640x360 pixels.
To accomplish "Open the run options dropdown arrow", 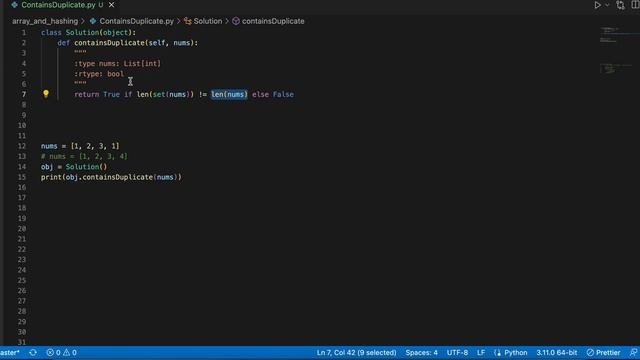I will (607, 5).
